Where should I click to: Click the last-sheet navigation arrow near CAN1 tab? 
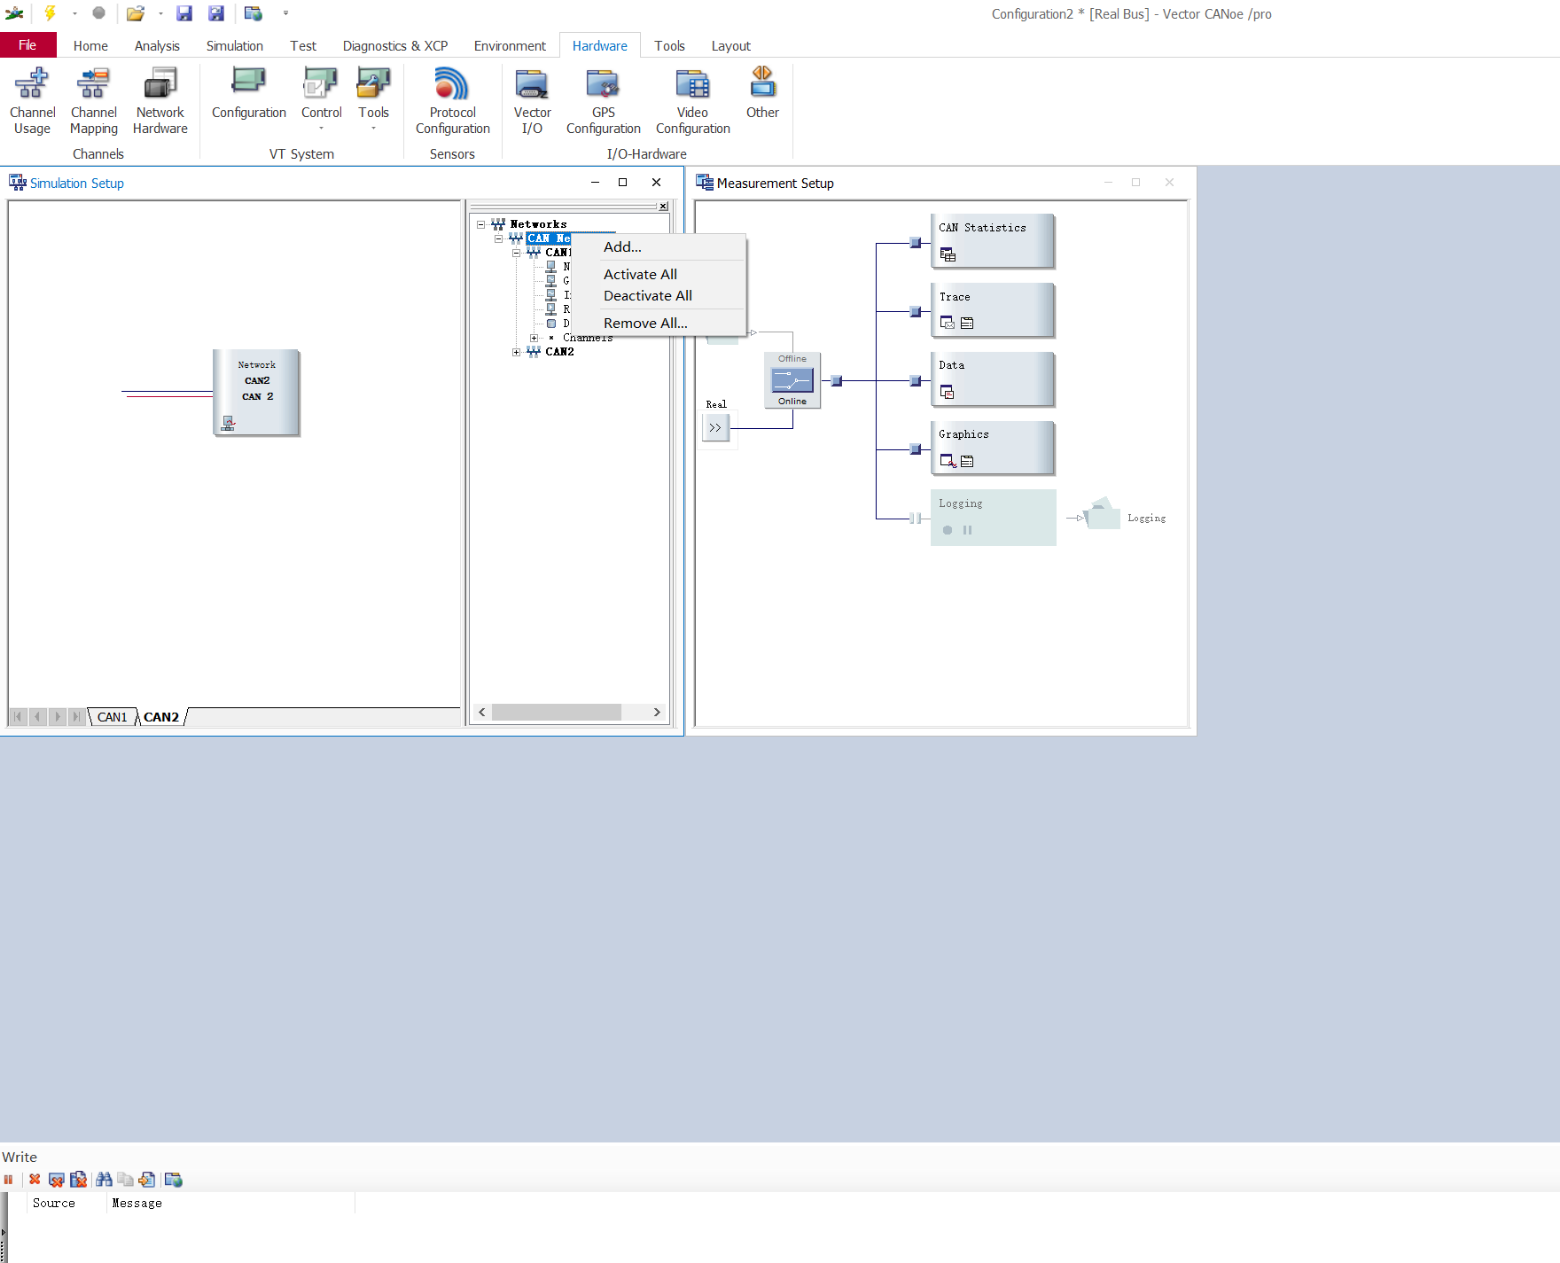point(77,717)
